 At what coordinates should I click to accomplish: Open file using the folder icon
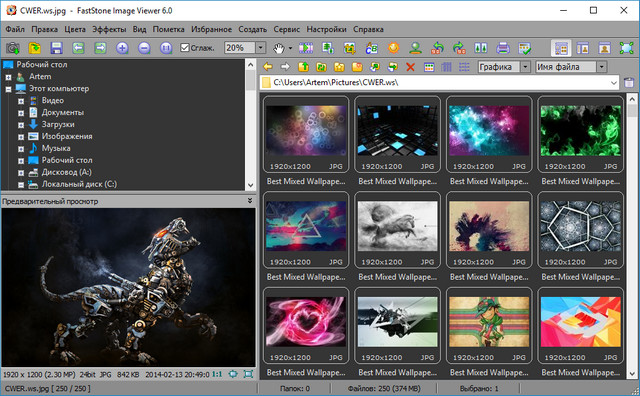(35, 48)
